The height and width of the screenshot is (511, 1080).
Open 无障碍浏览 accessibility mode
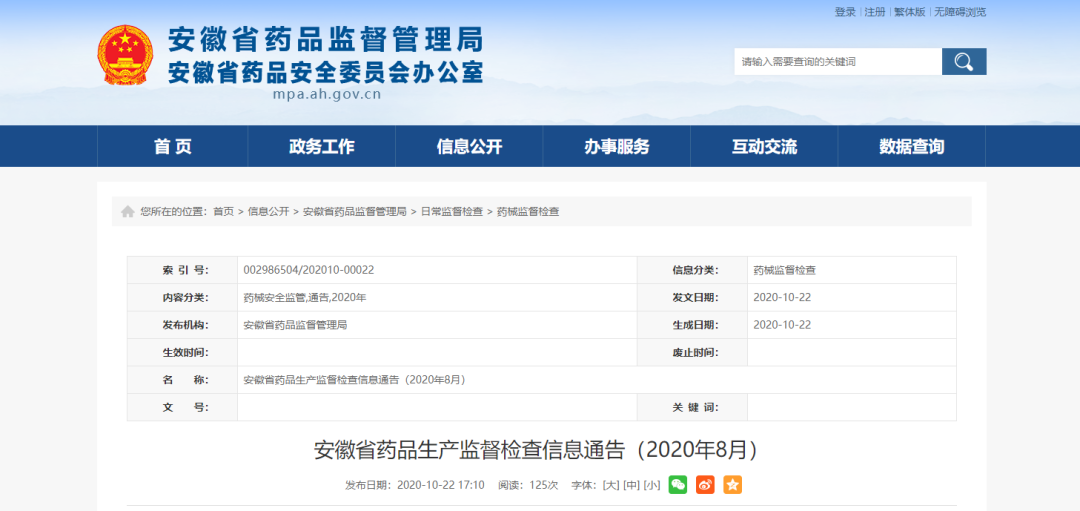click(960, 12)
